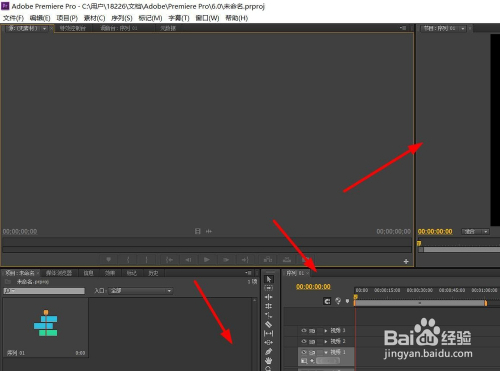Step back one frame in Source monitor
The image size is (500, 371).
[x=188, y=259]
